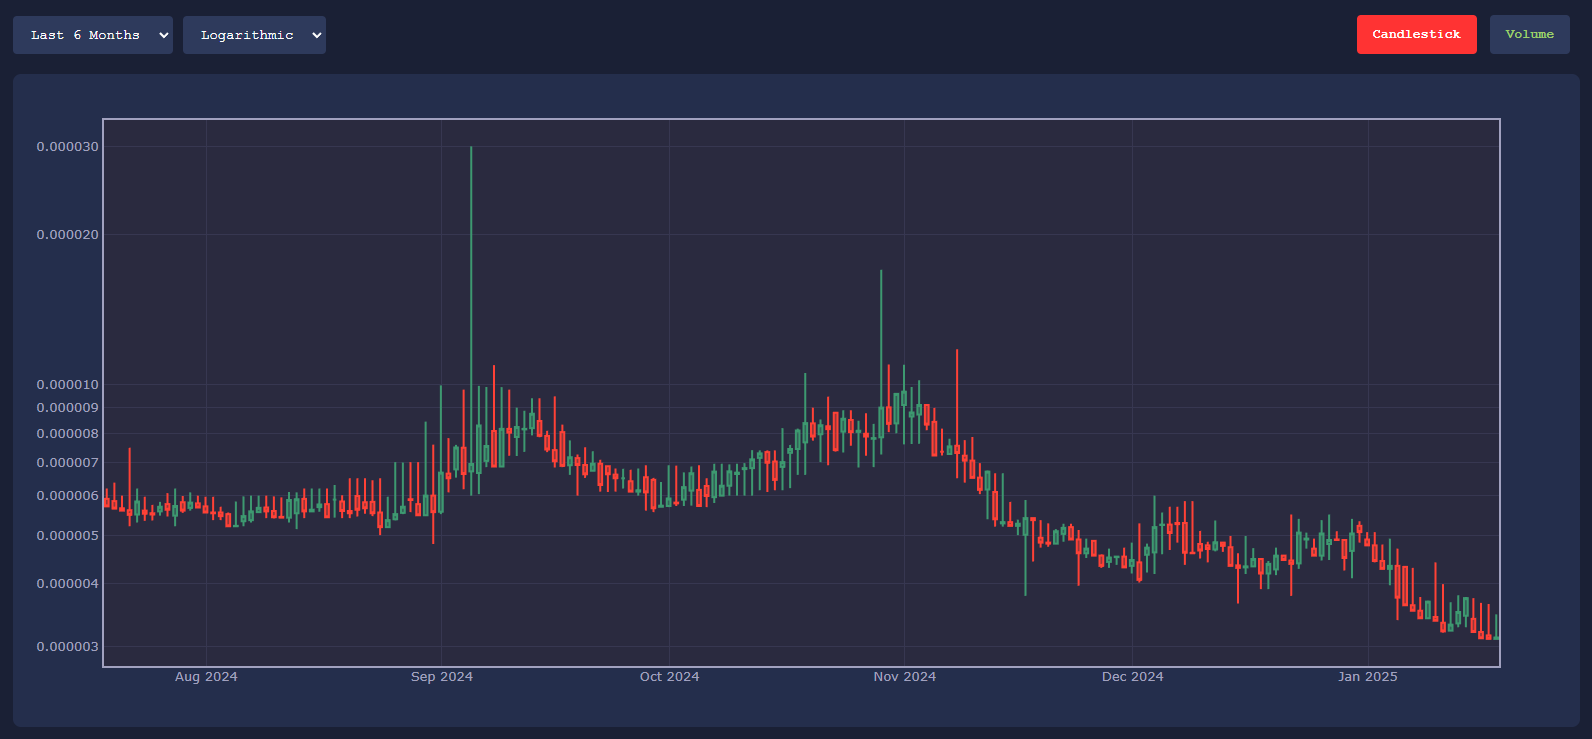The image size is (1592, 739).
Task: Click the Dec 2024 axis label
Action: coord(1132,677)
